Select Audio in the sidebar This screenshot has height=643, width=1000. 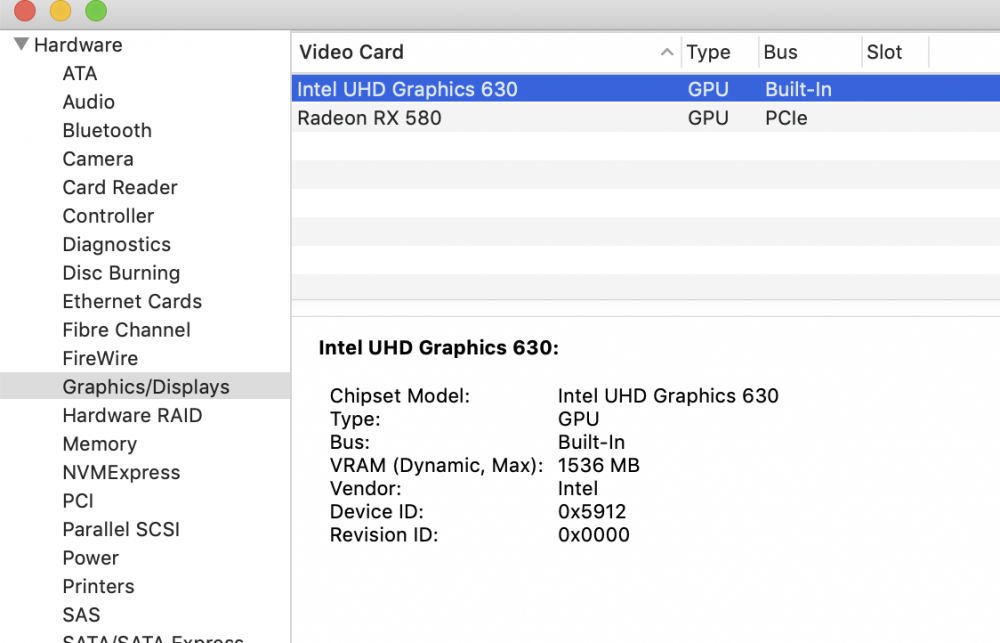pos(89,102)
